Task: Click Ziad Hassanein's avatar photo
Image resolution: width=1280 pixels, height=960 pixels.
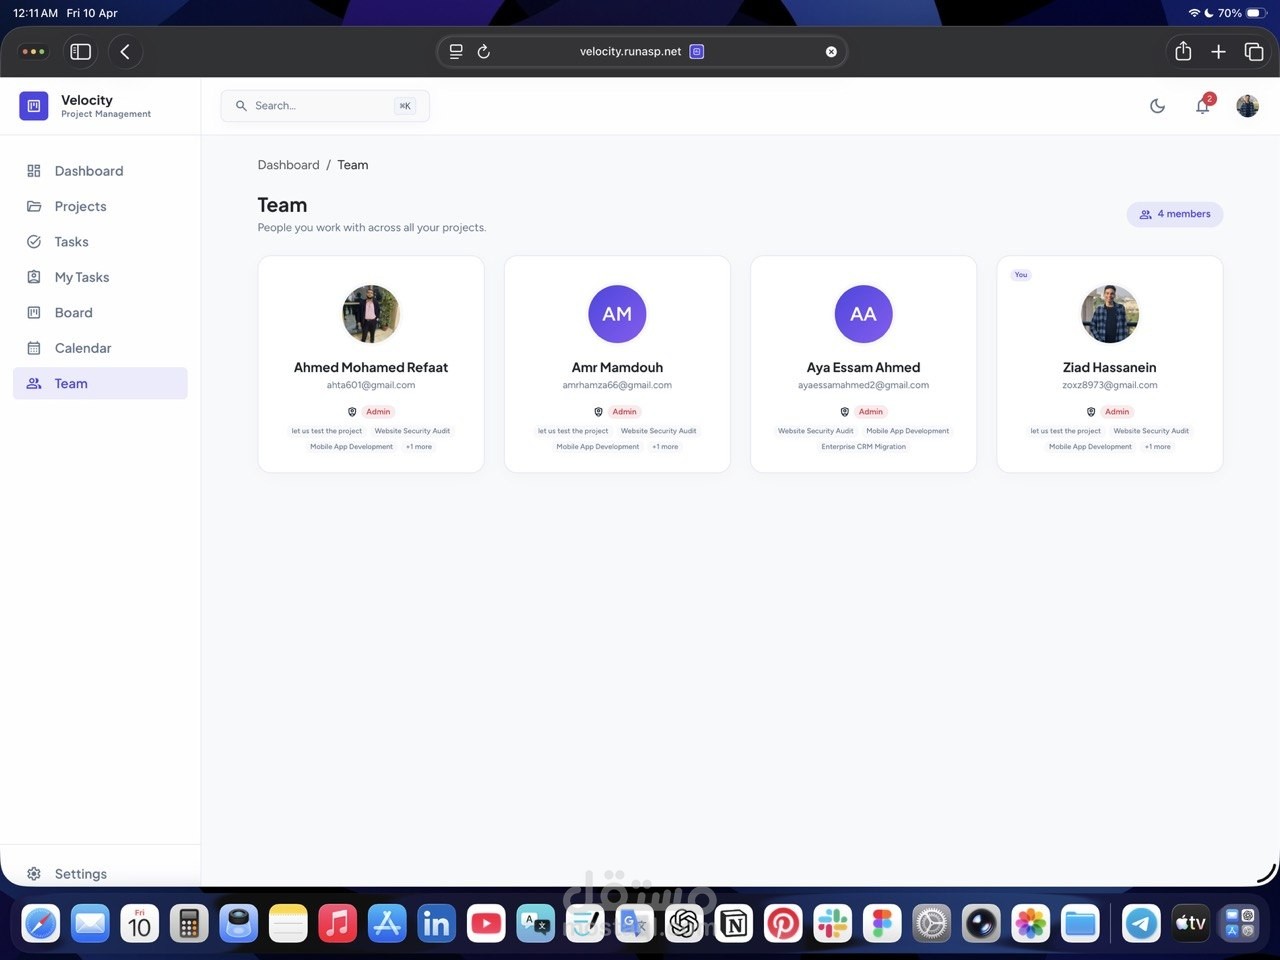Action: coord(1110,314)
